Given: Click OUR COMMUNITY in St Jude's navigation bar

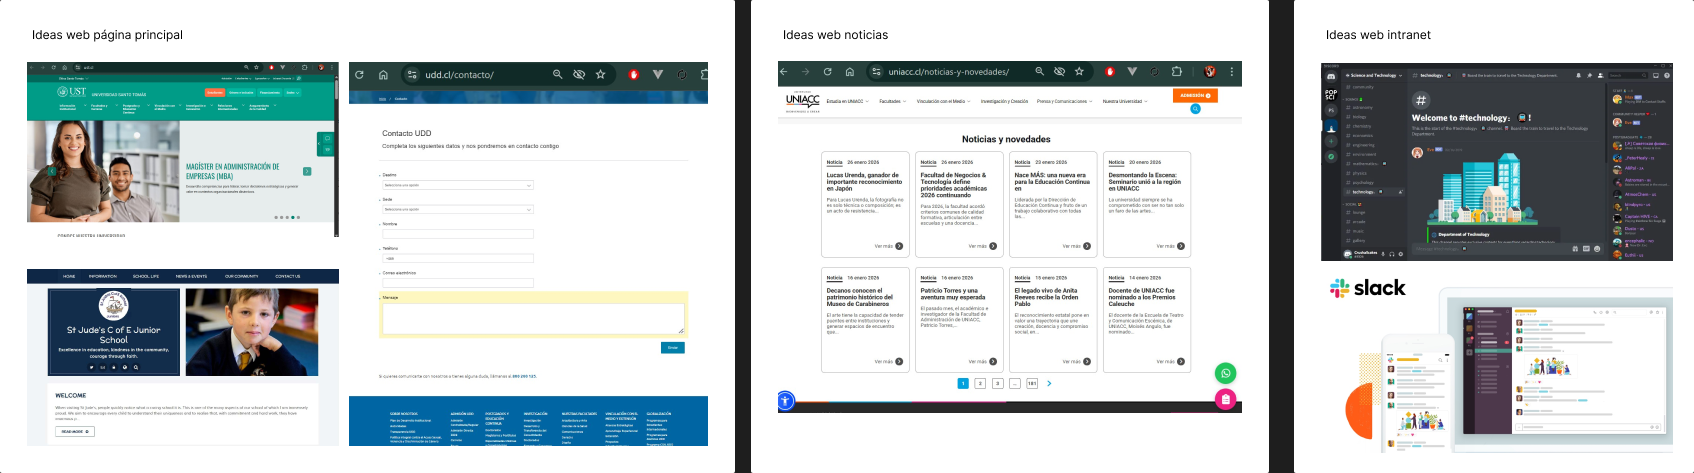Looking at the screenshot, I should (x=241, y=276).
